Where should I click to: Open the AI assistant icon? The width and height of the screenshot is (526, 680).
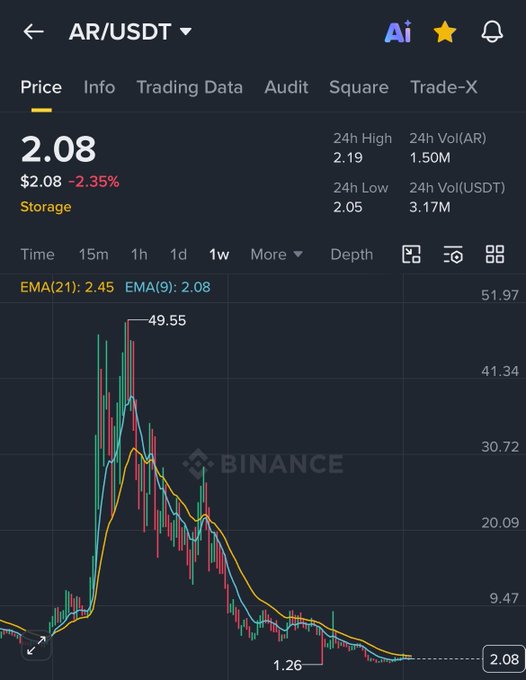coord(398,32)
